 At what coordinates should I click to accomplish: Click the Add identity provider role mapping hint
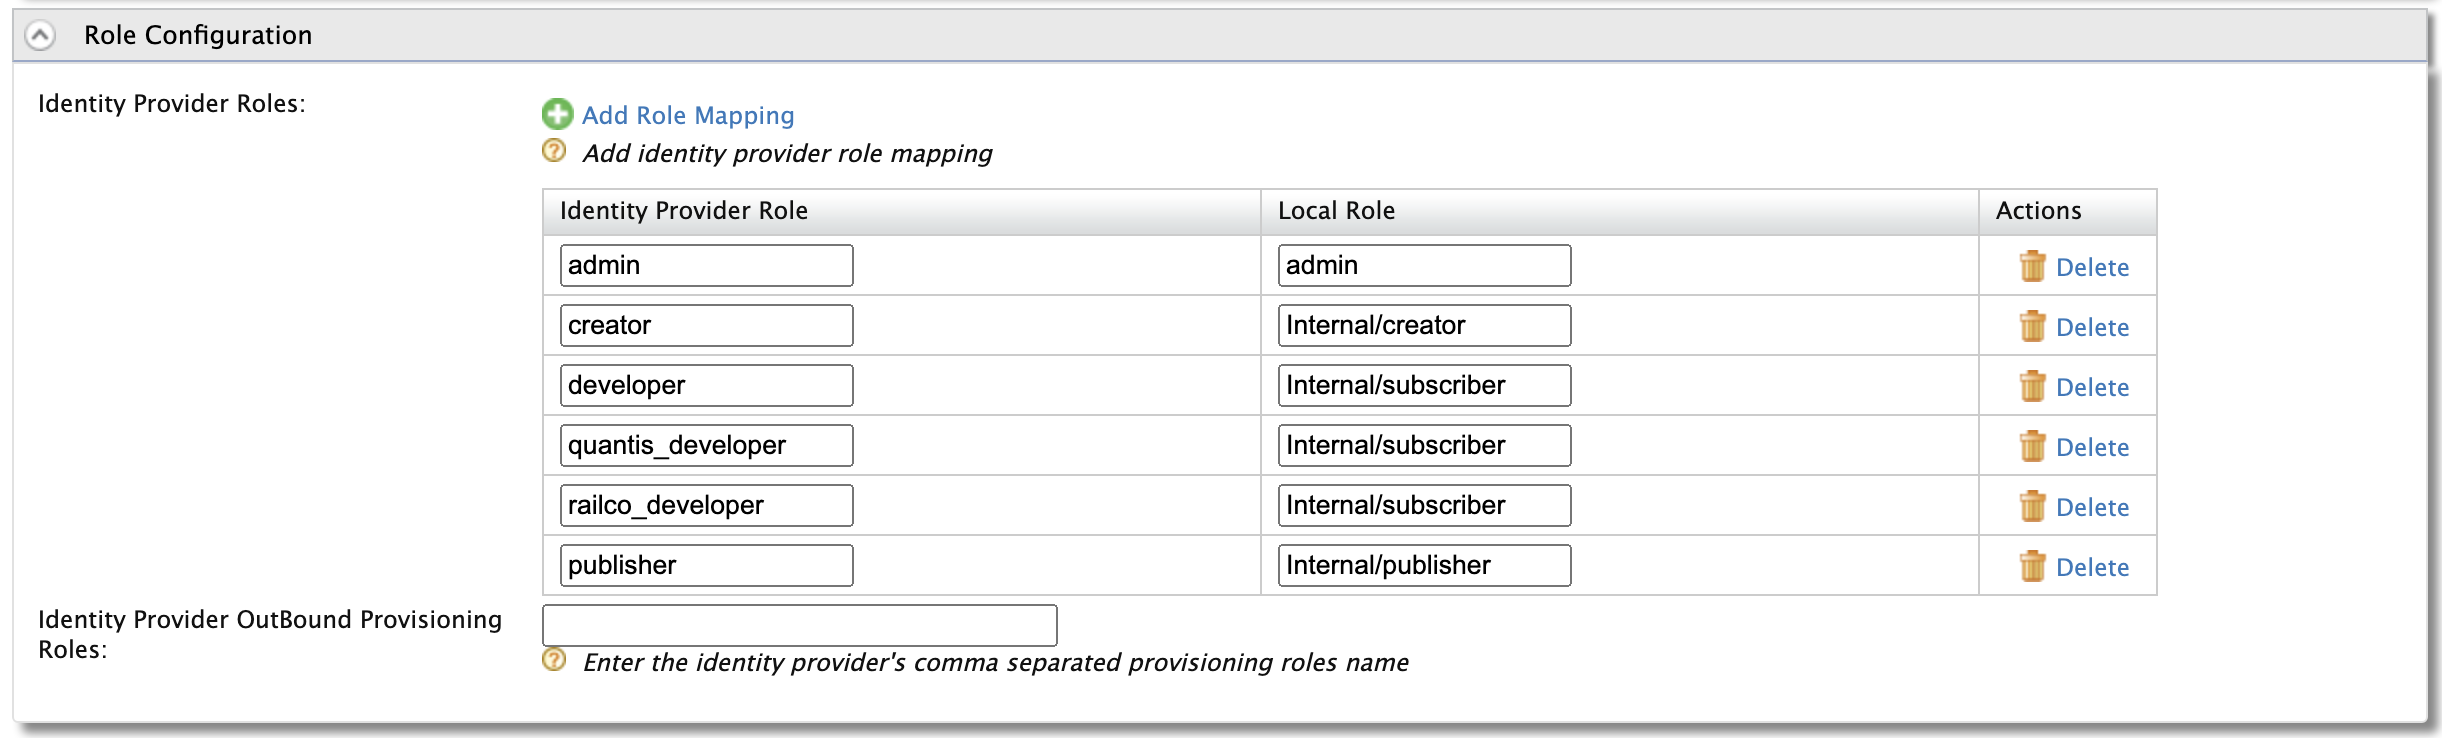788,153
